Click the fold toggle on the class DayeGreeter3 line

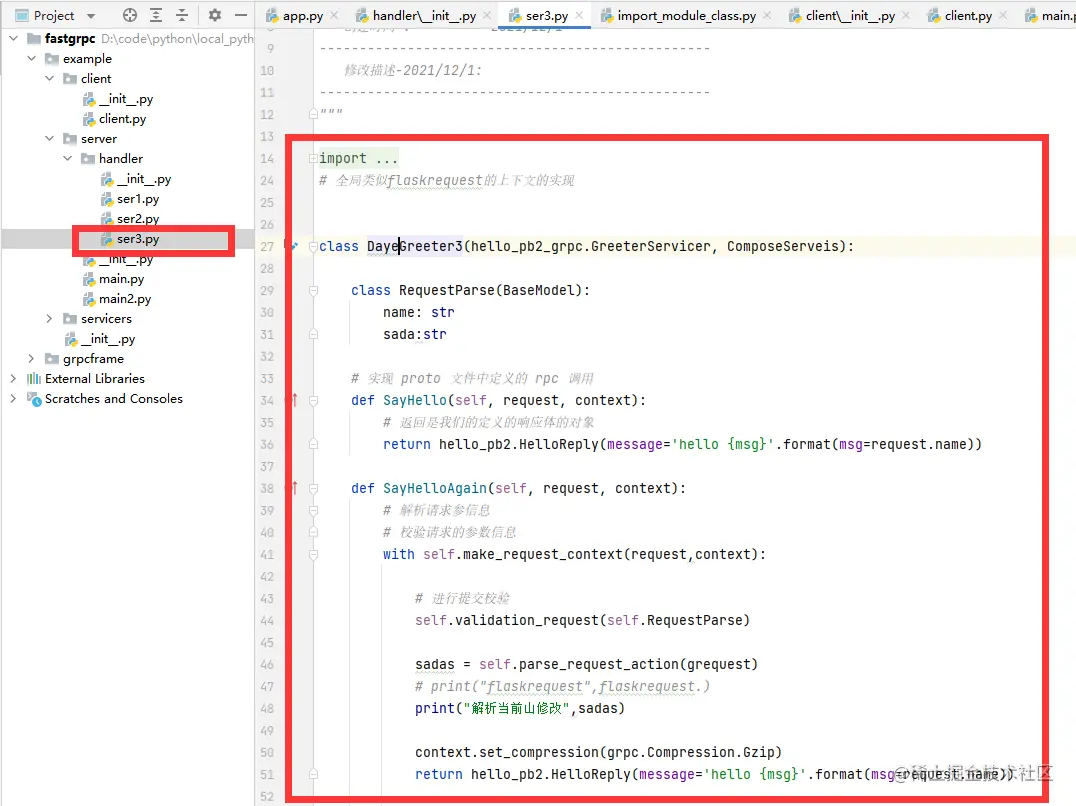[x=313, y=246]
